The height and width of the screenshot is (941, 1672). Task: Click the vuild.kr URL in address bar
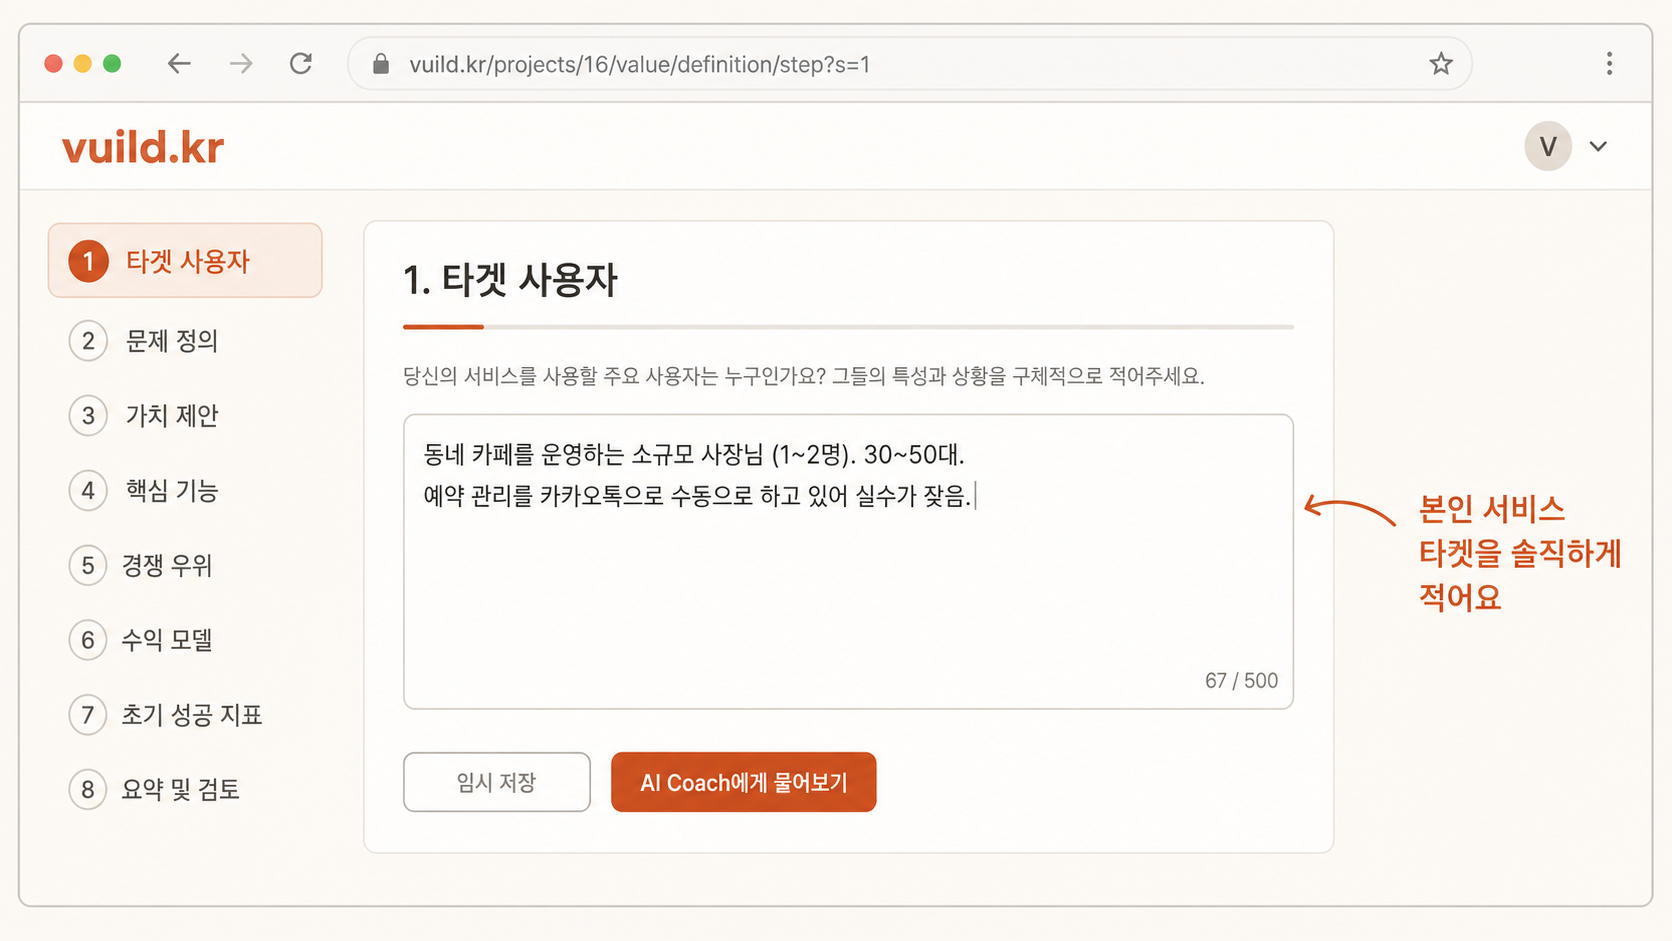point(640,65)
